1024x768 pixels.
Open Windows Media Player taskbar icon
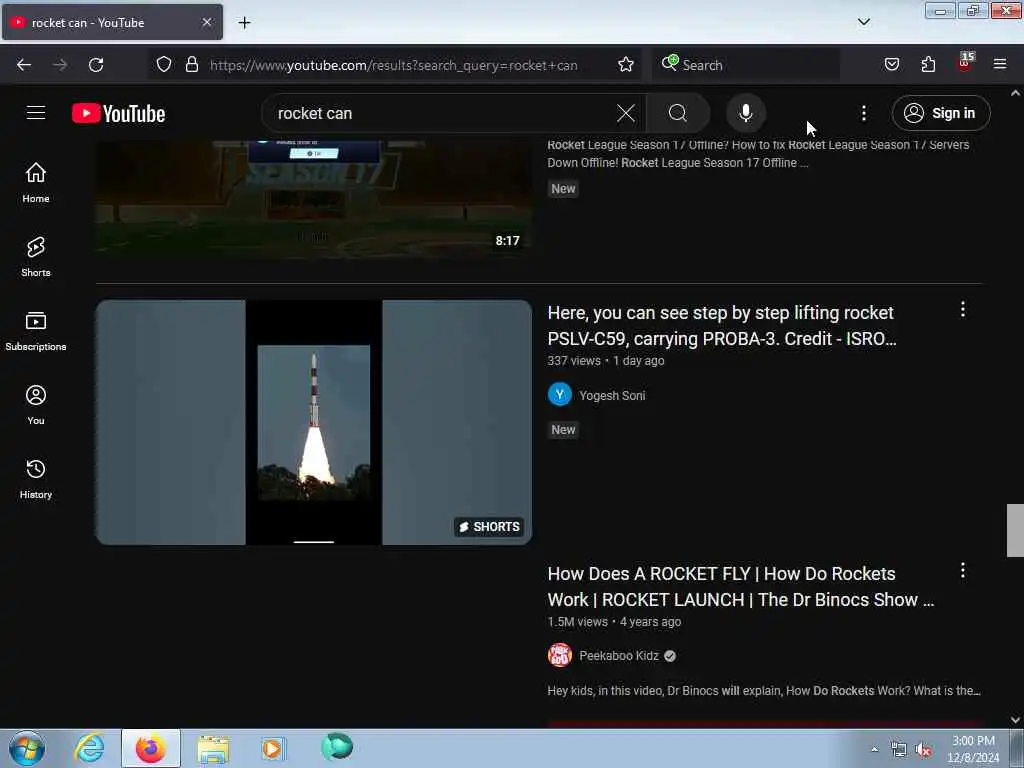[273, 748]
